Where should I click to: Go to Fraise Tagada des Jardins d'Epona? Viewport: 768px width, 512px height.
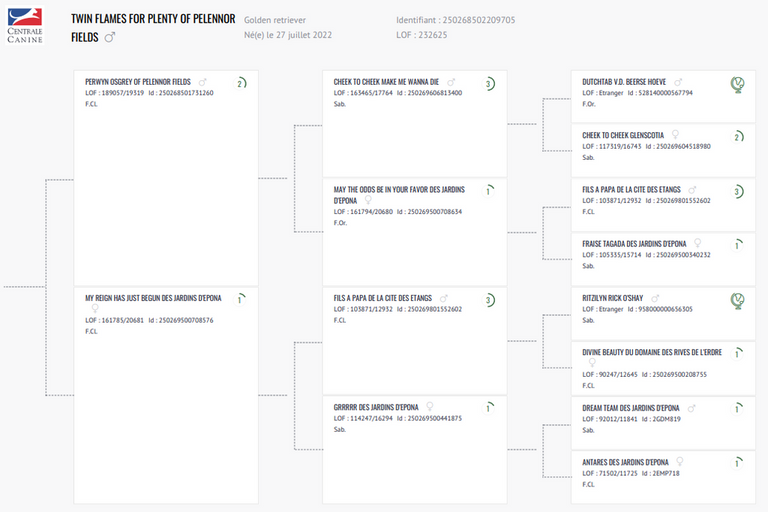click(635, 244)
